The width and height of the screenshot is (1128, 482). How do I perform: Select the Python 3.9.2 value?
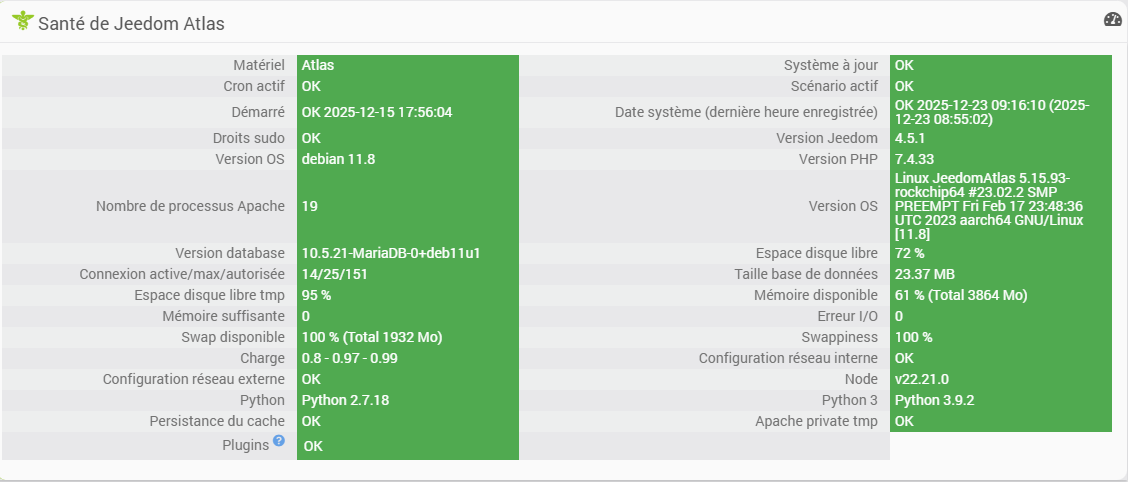coord(934,400)
